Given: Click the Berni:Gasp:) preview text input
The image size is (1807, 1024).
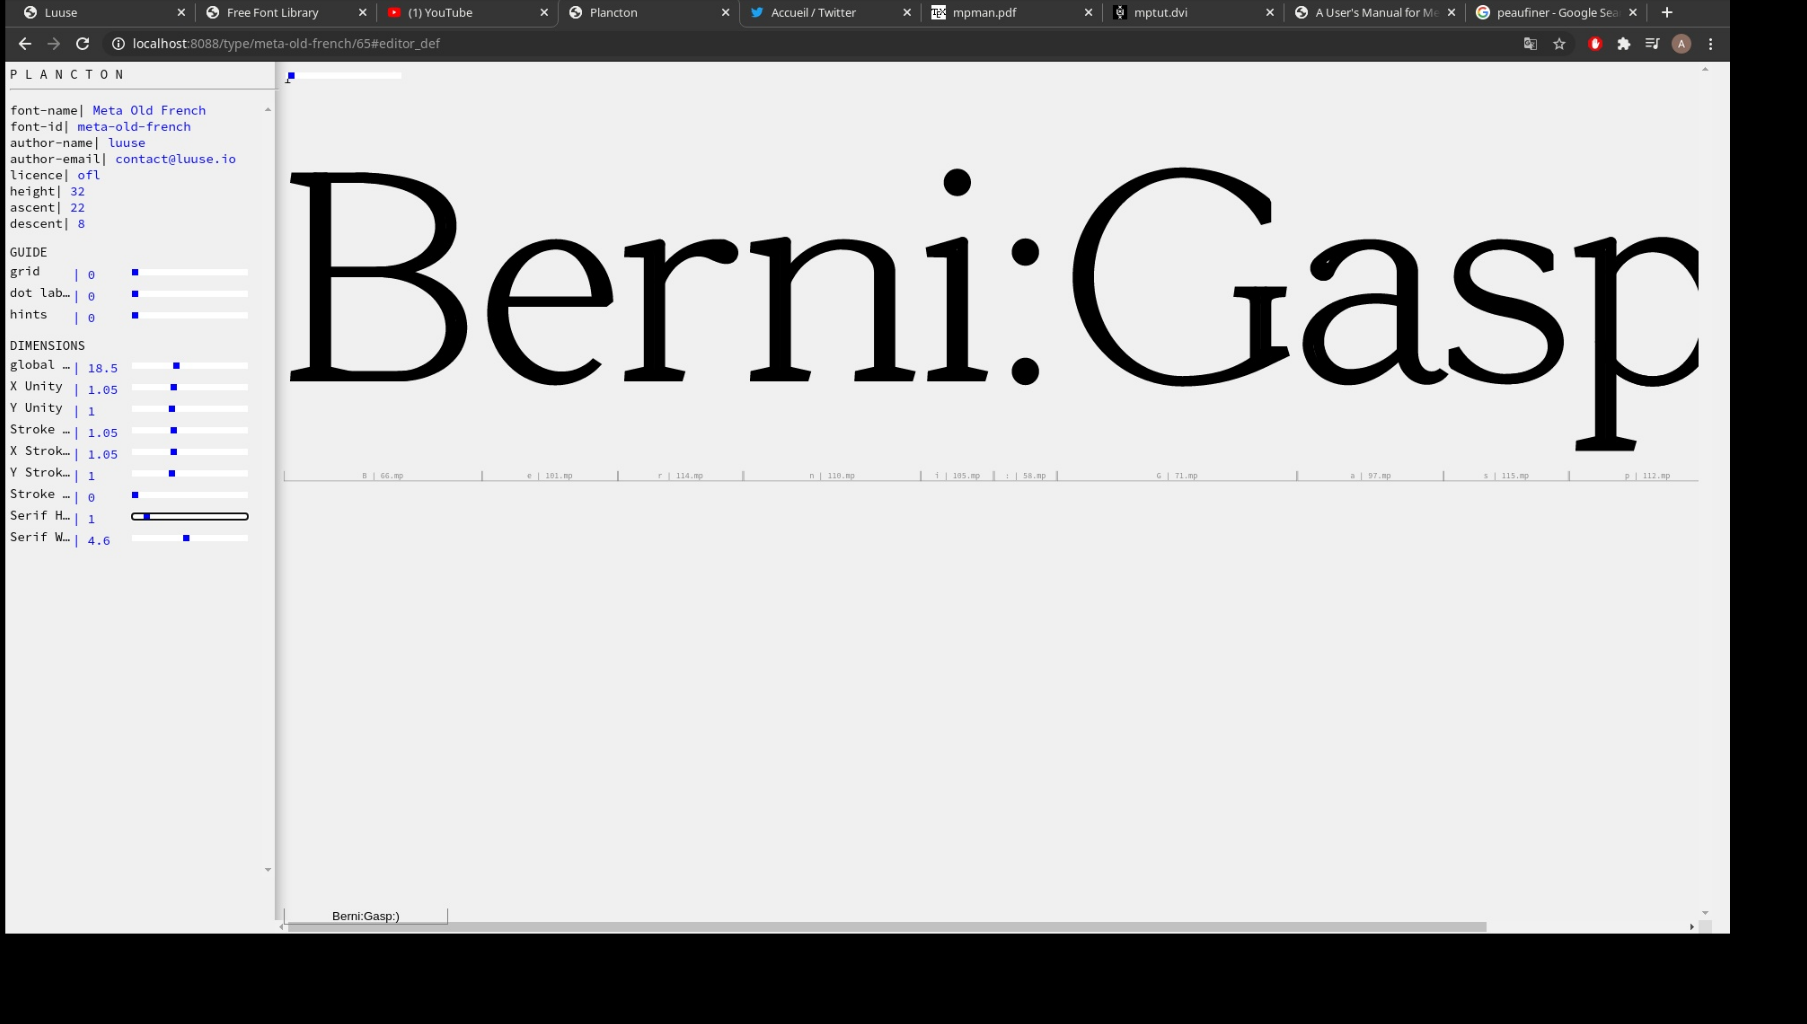Looking at the screenshot, I should pos(366,916).
